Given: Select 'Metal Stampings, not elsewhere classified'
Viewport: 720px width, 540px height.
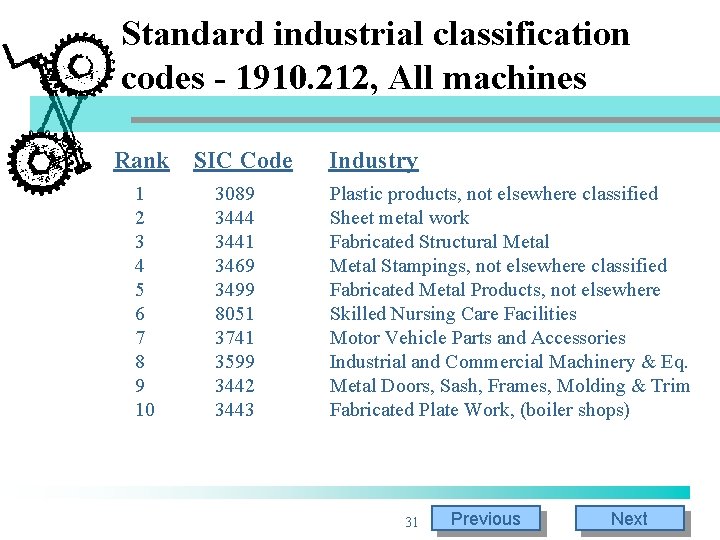Looking at the screenshot, I should [498, 266].
